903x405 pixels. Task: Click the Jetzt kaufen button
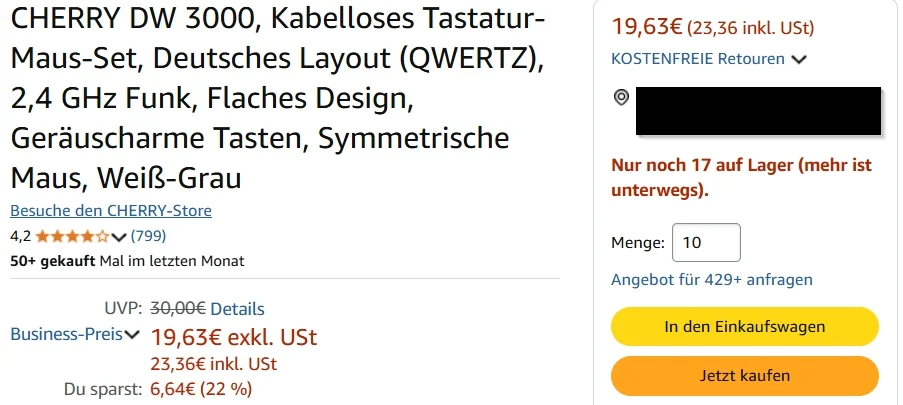pyautogui.click(x=745, y=376)
